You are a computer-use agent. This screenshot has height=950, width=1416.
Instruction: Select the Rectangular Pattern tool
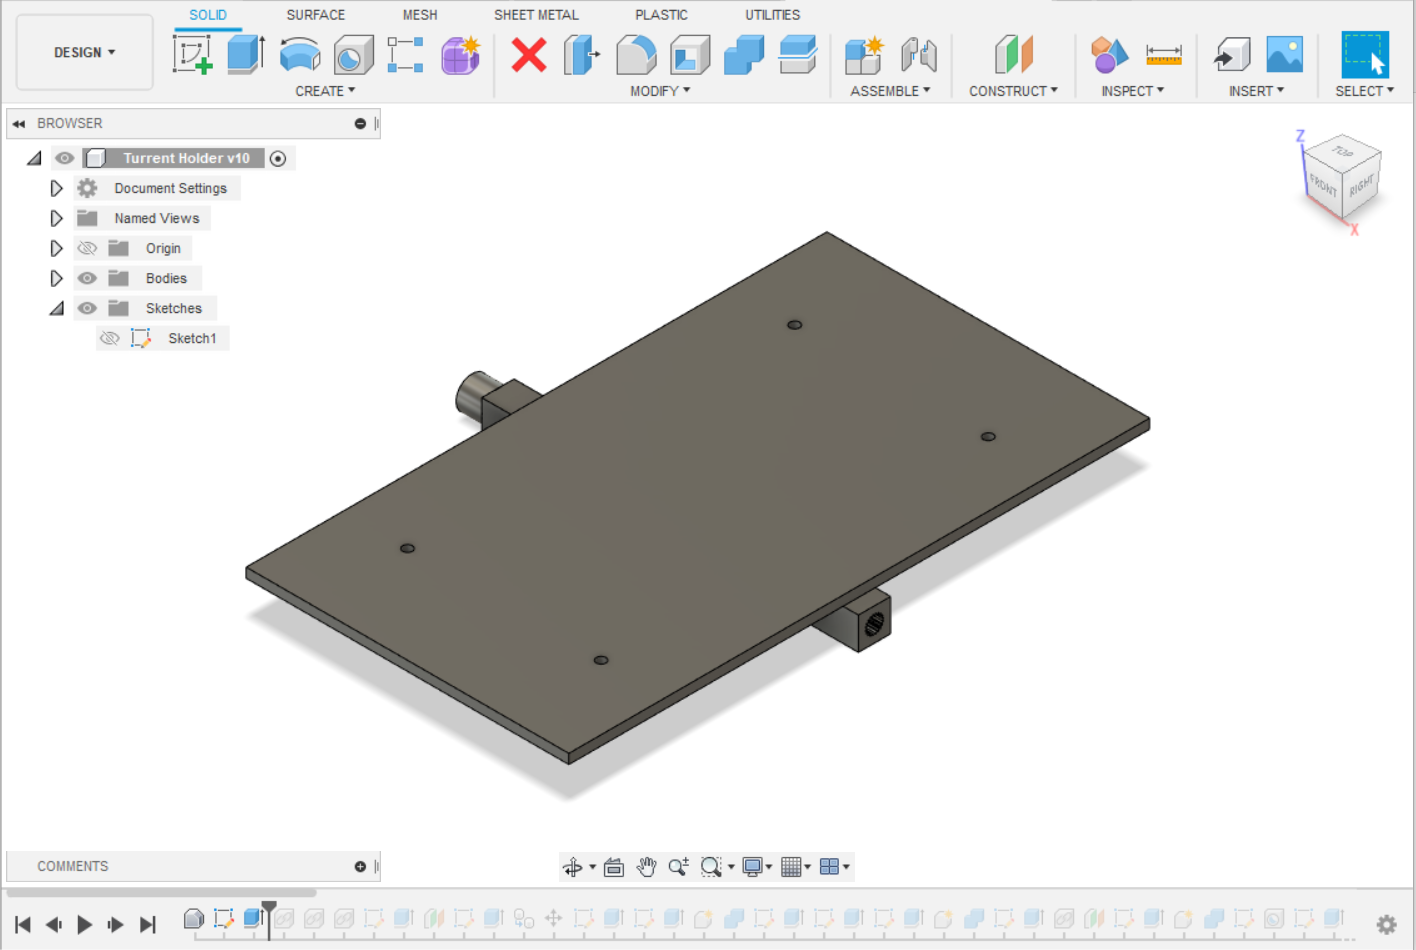tap(405, 55)
